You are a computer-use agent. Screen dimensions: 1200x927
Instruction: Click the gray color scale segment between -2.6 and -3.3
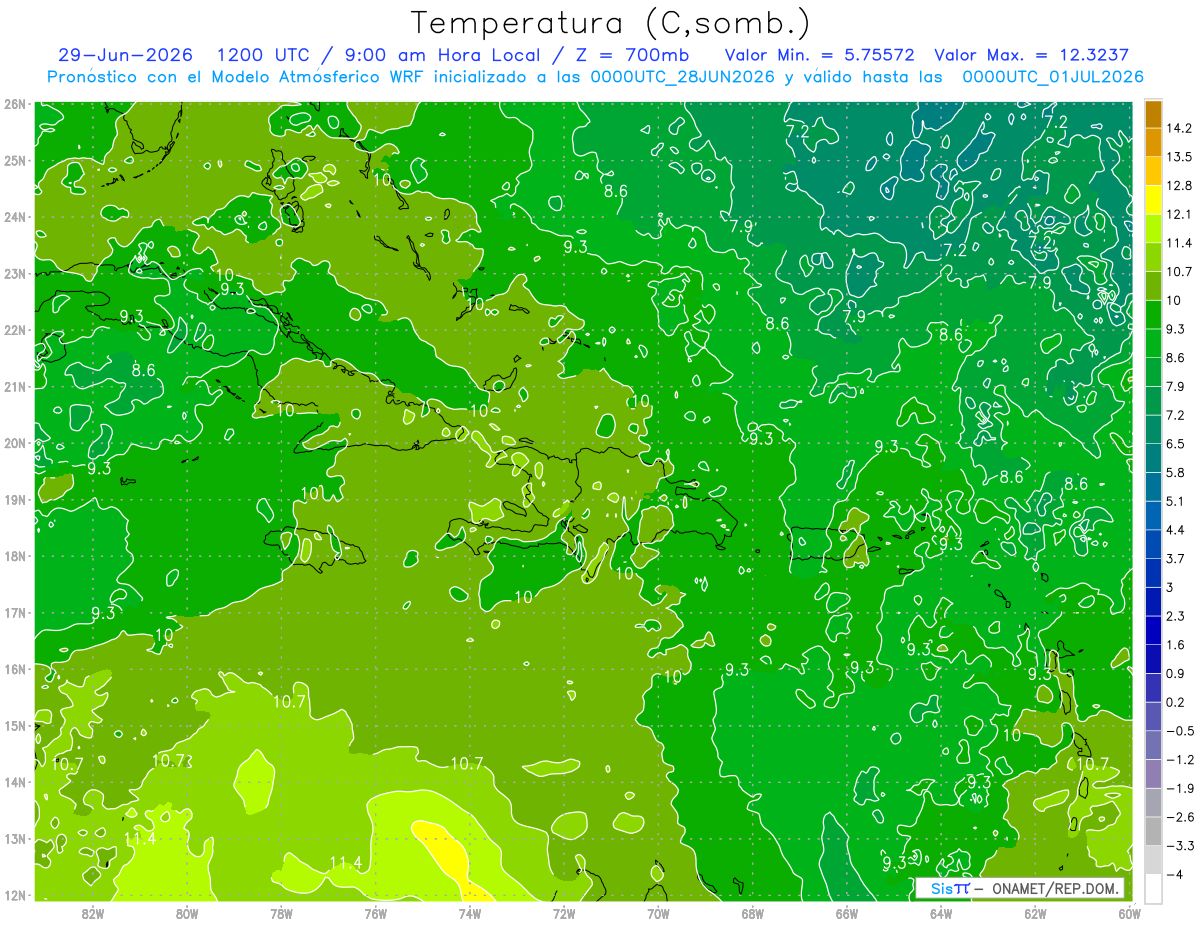(x=1153, y=830)
